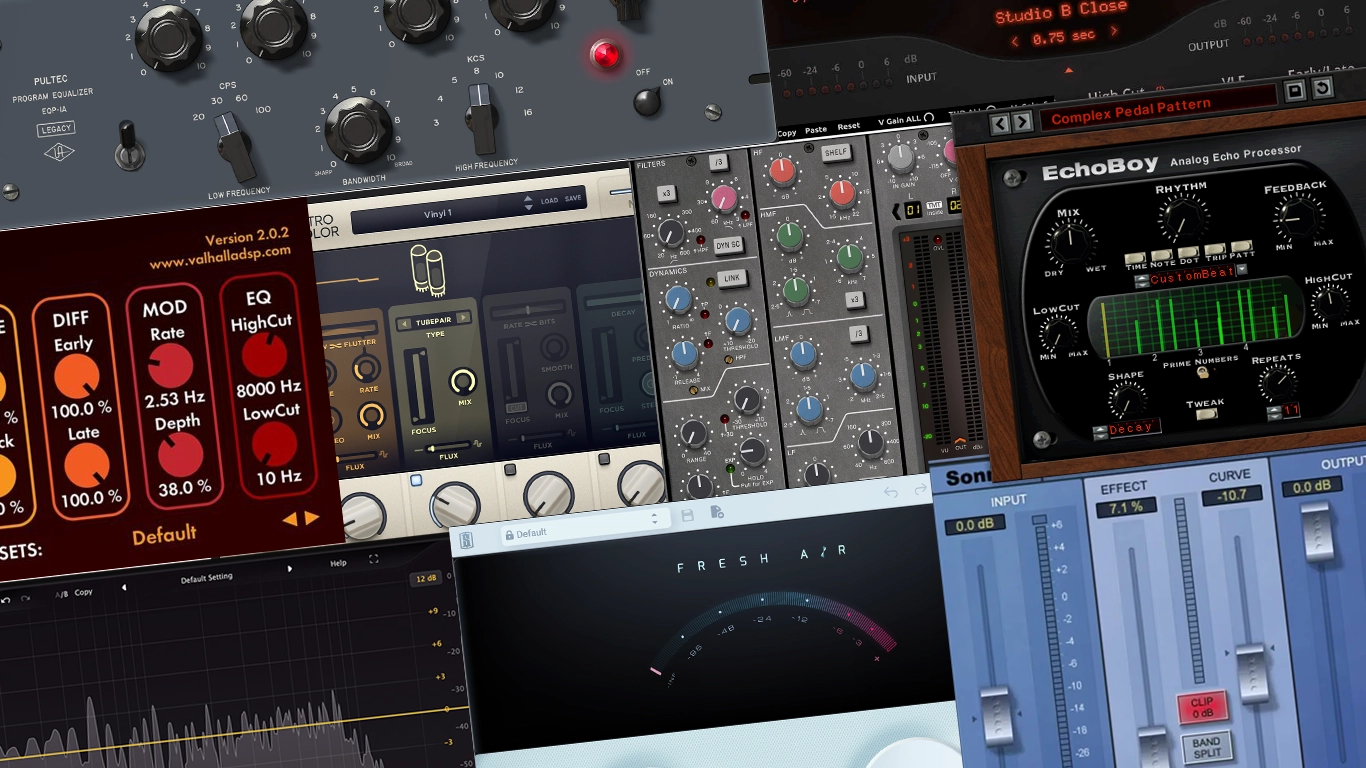Click the EchoBoy revert arrow icon
The width and height of the screenshot is (1366, 768).
[x=1322, y=90]
